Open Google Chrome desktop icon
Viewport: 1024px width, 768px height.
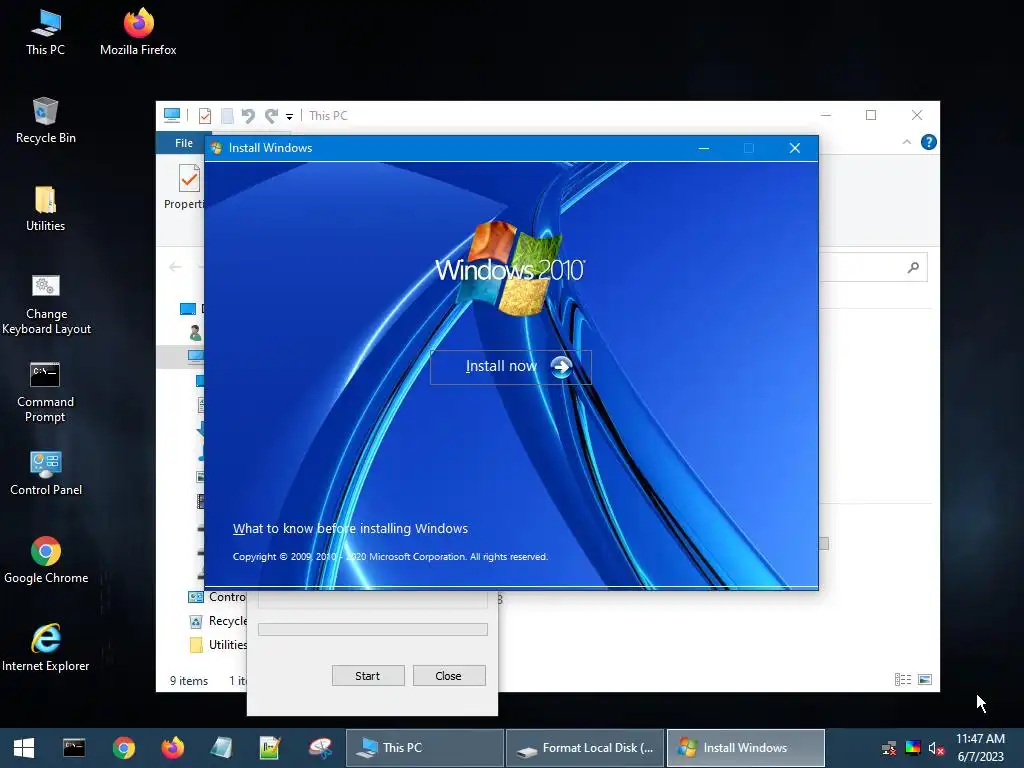click(x=46, y=560)
